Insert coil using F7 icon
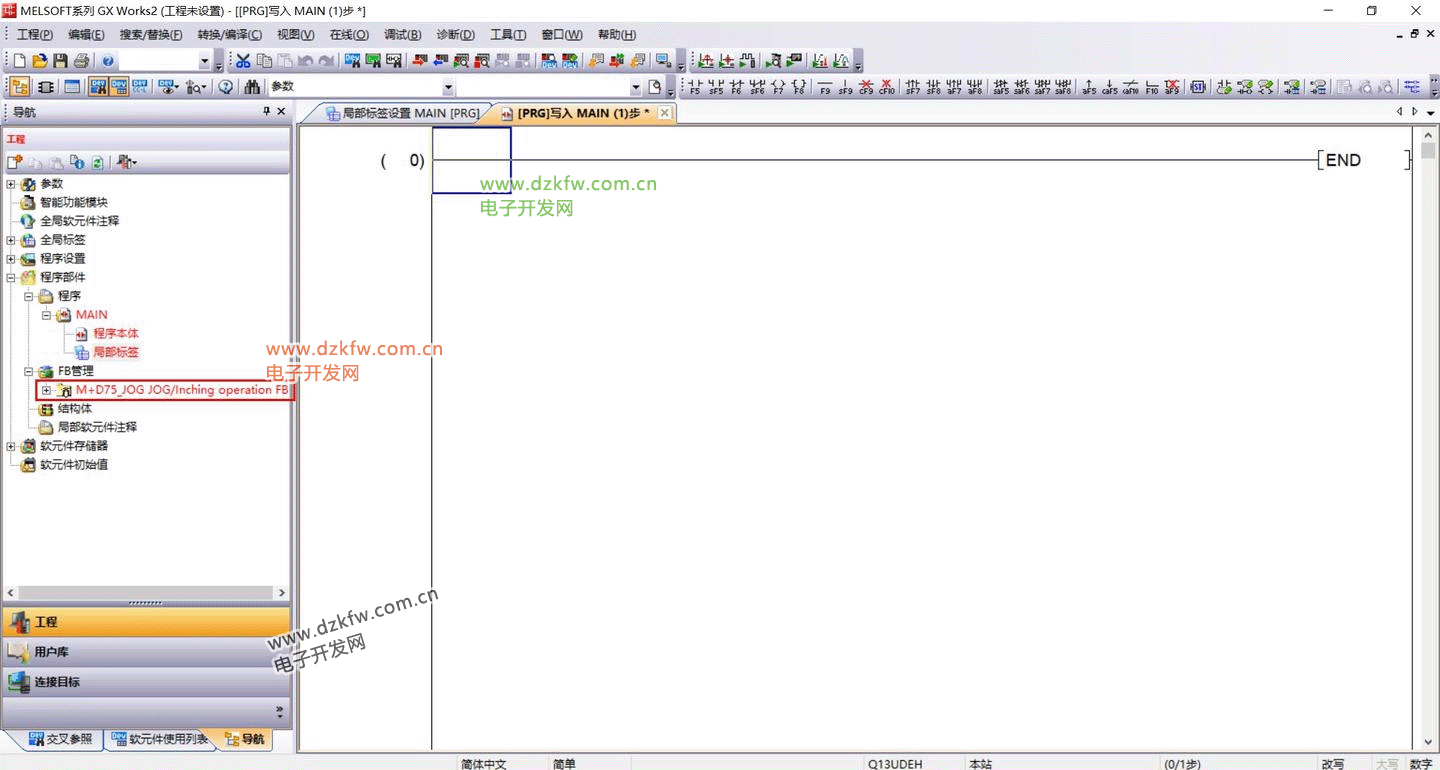The width and height of the screenshot is (1440, 770). point(778,88)
